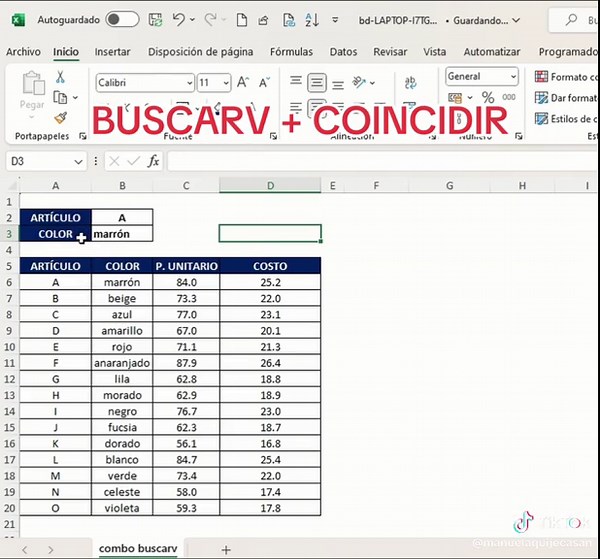Open the undo history dropdown
The image size is (600, 559).
pyautogui.click(x=192, y=20)
